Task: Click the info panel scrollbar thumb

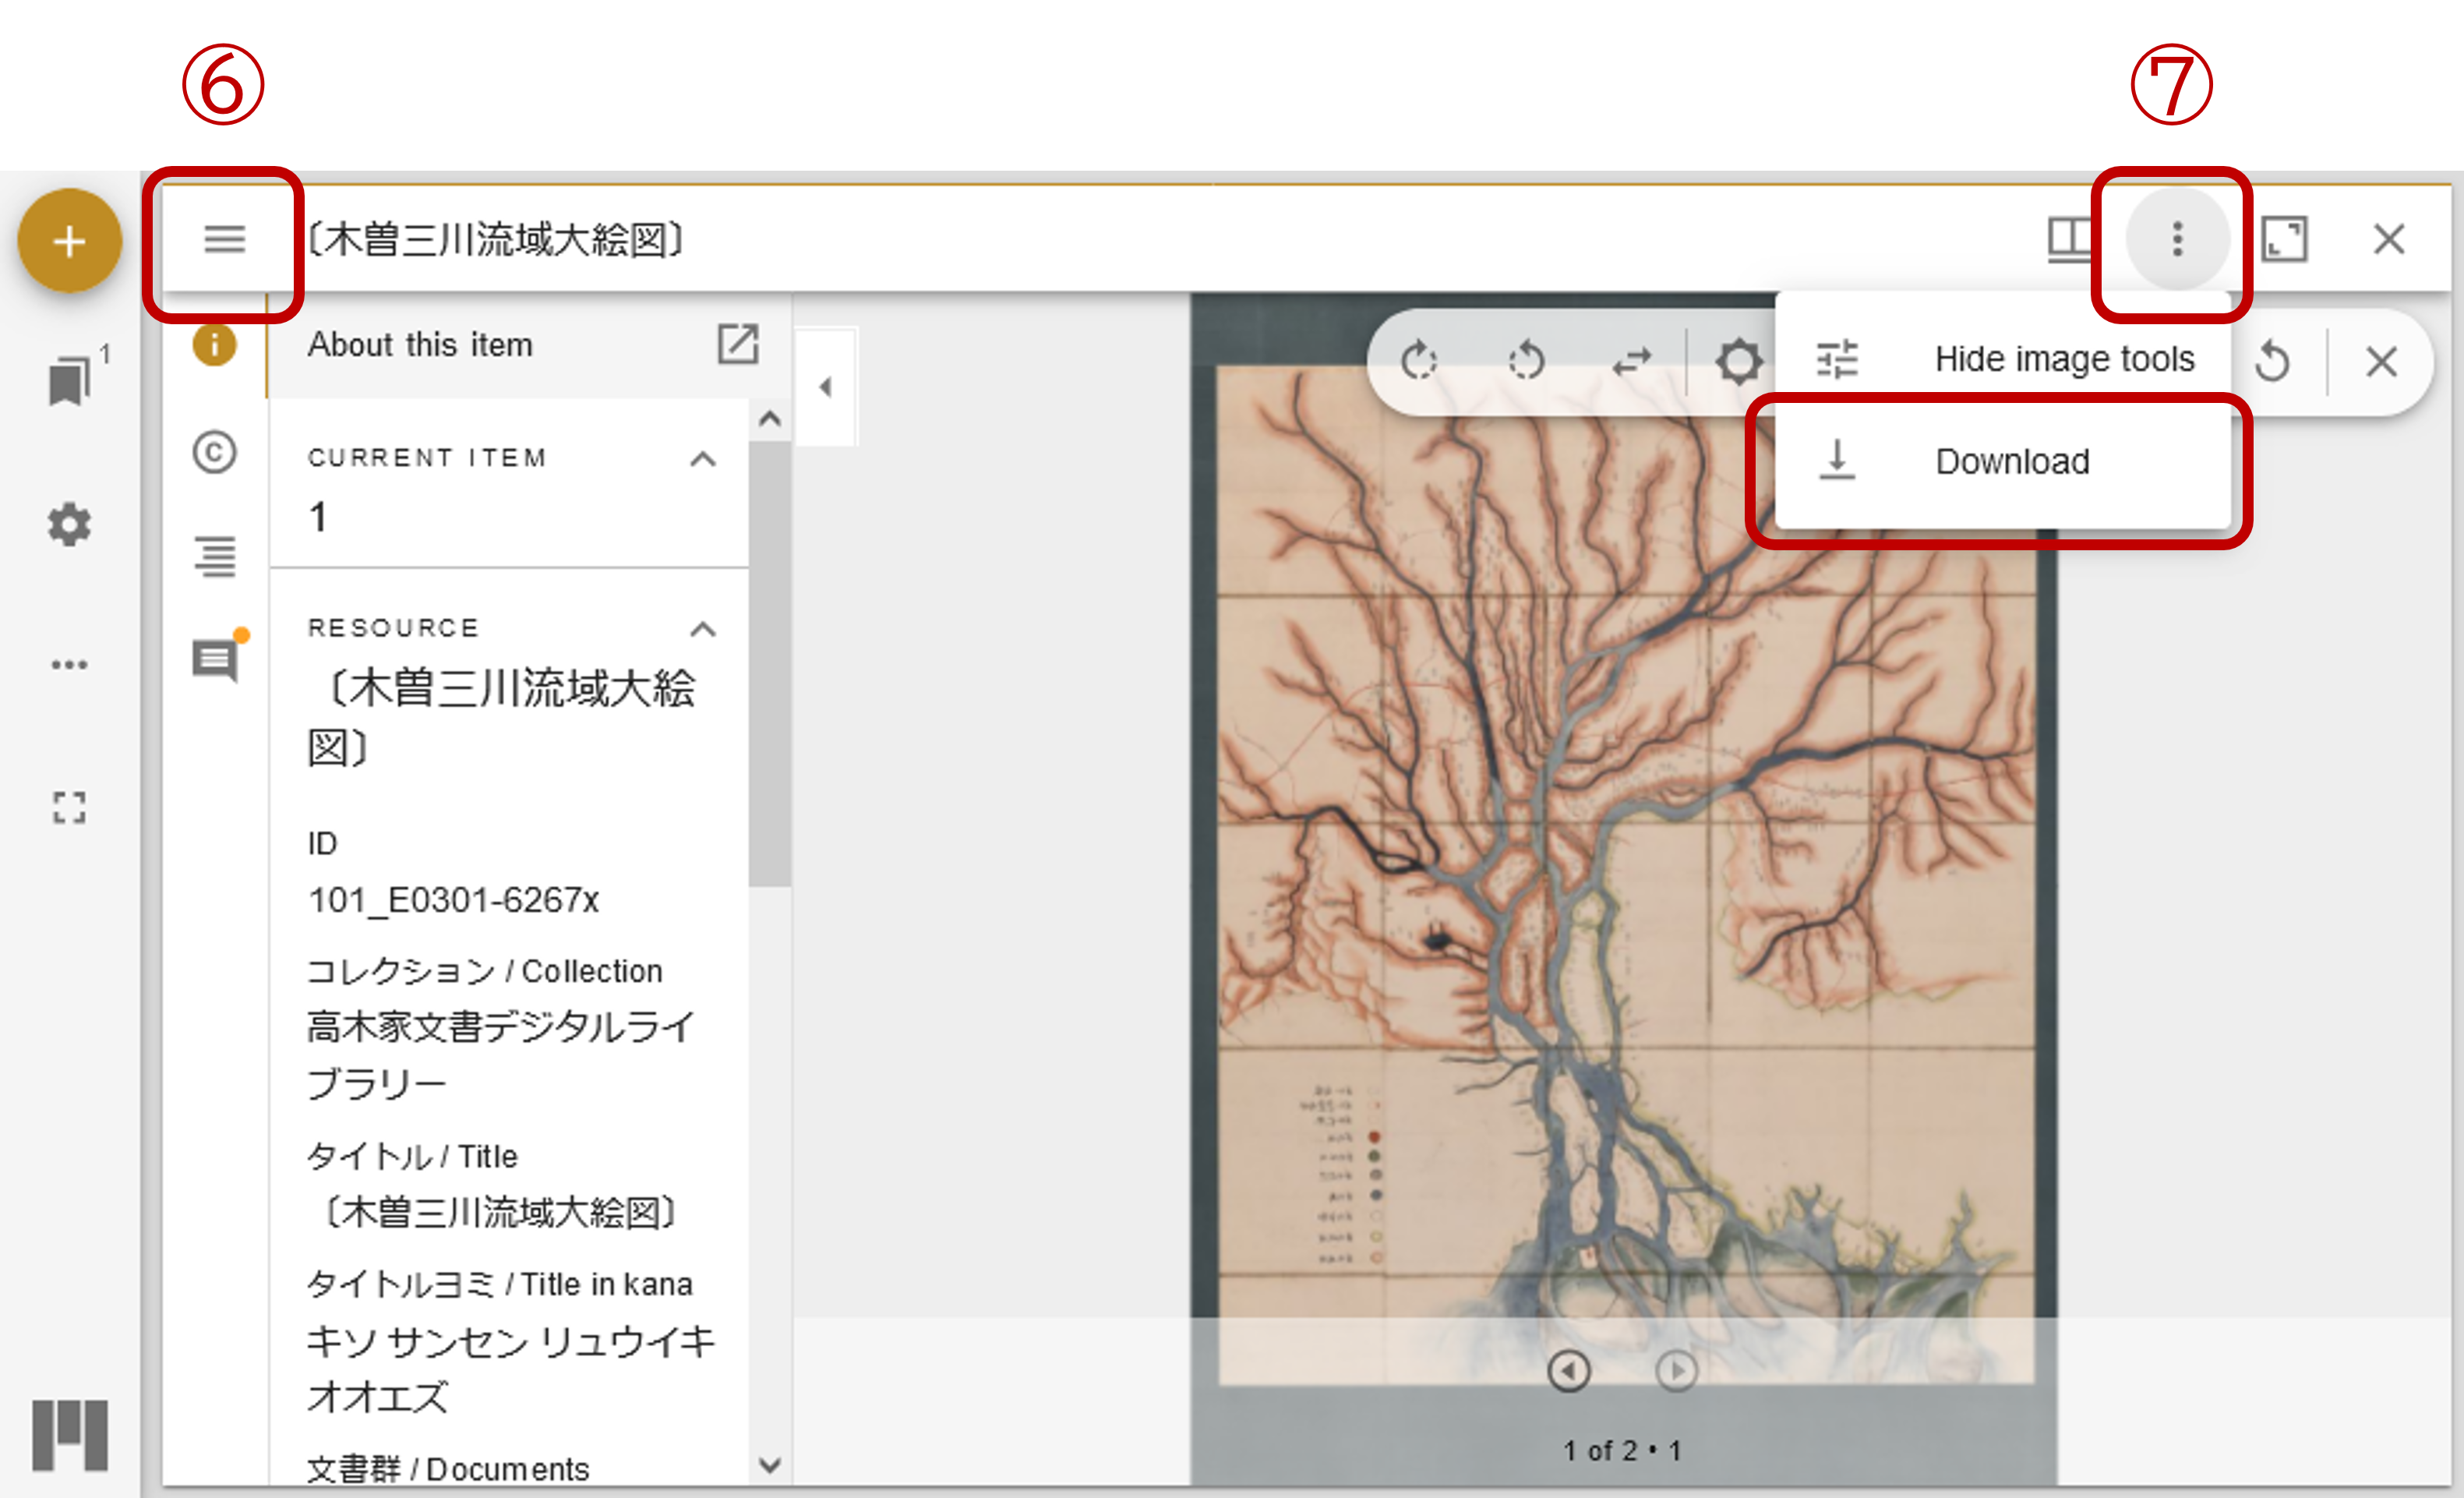Action: (x=769, y=663)
